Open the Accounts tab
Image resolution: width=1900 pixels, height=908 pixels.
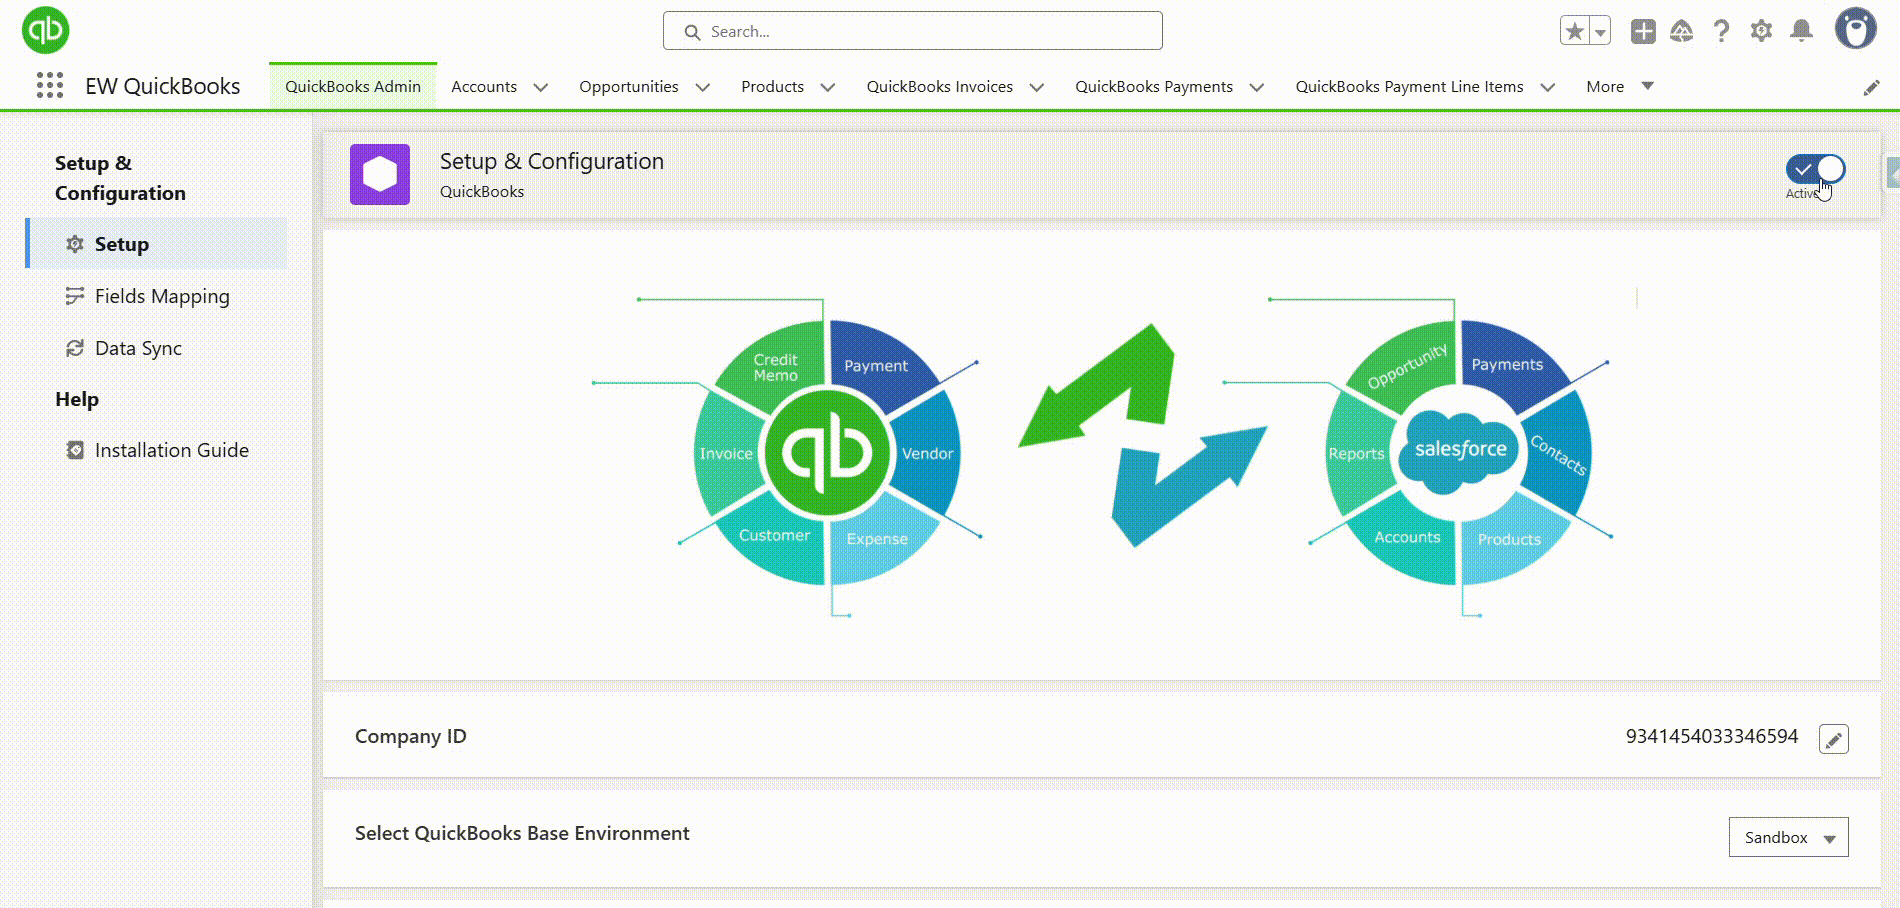[484, 87]
